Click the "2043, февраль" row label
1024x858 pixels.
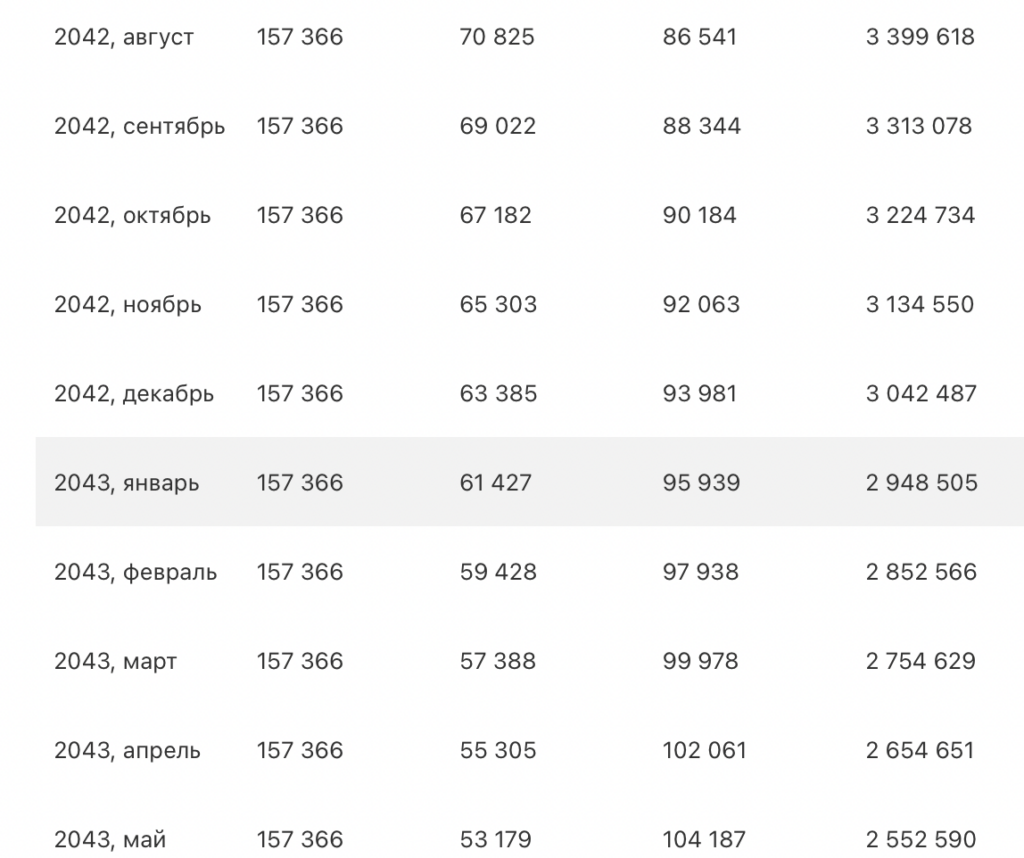tap(135, 572)
